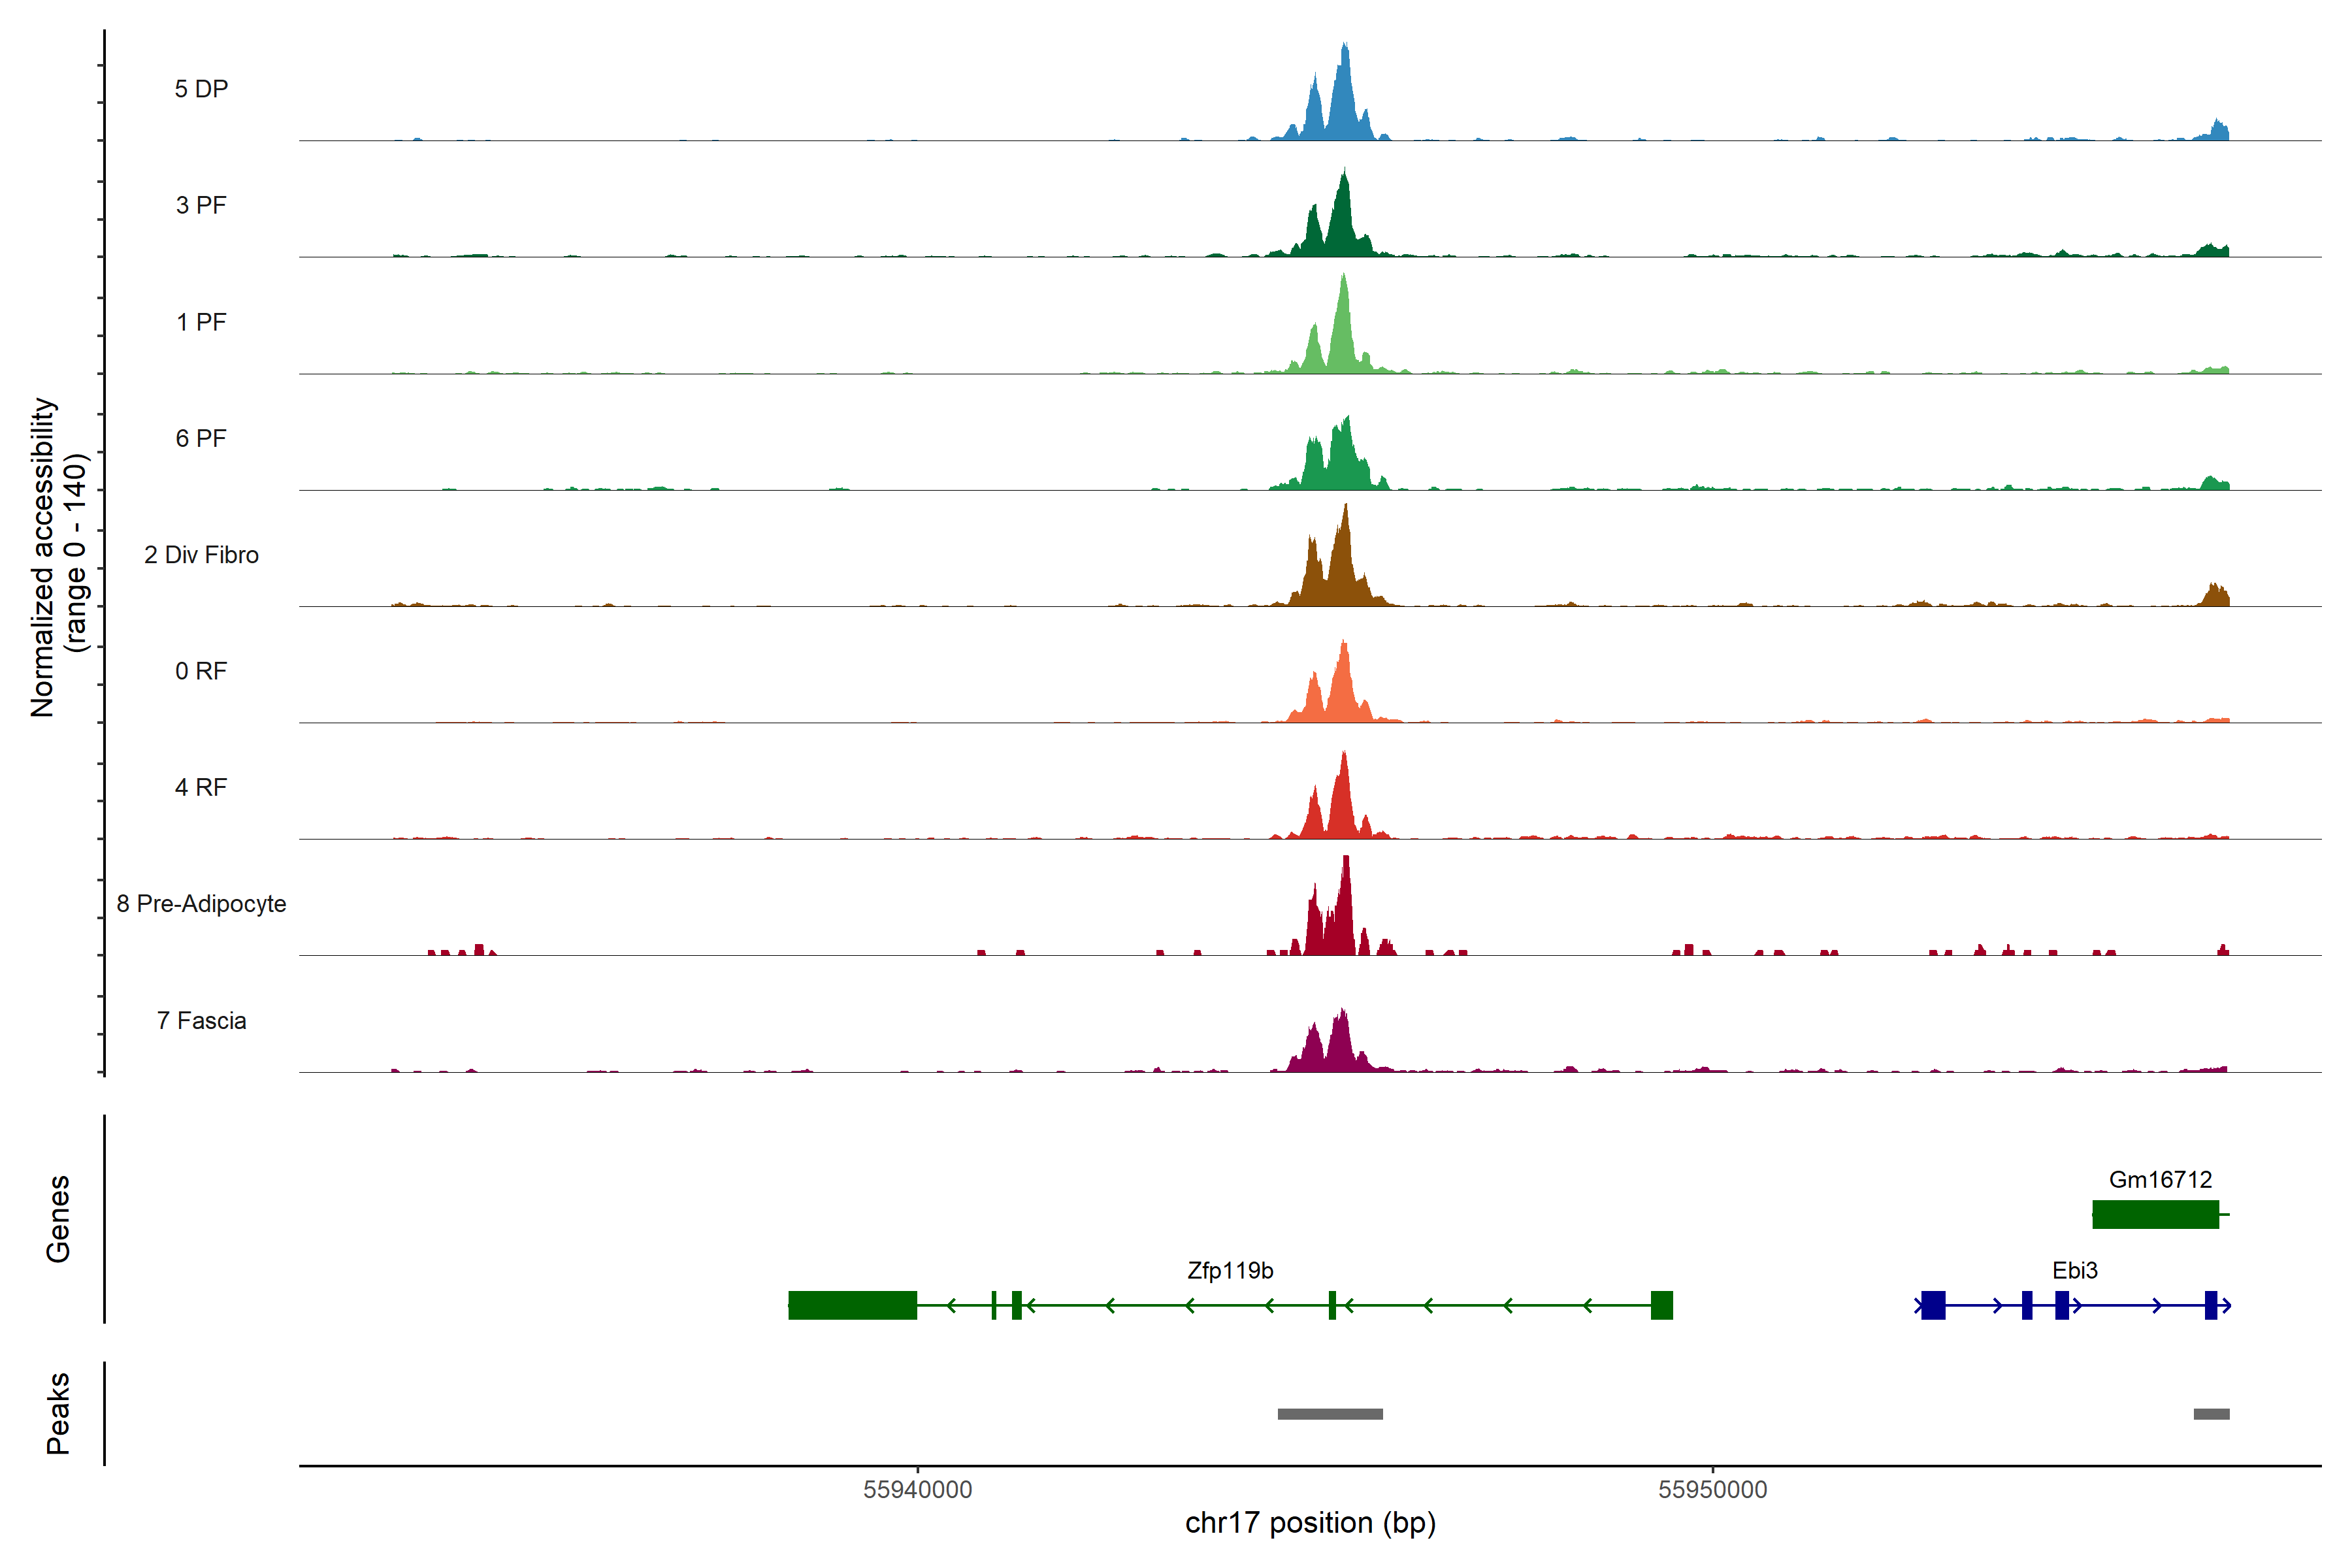
Task: Click the 8 Pre-Adipocyte track label
Action: tap(201, 903)
